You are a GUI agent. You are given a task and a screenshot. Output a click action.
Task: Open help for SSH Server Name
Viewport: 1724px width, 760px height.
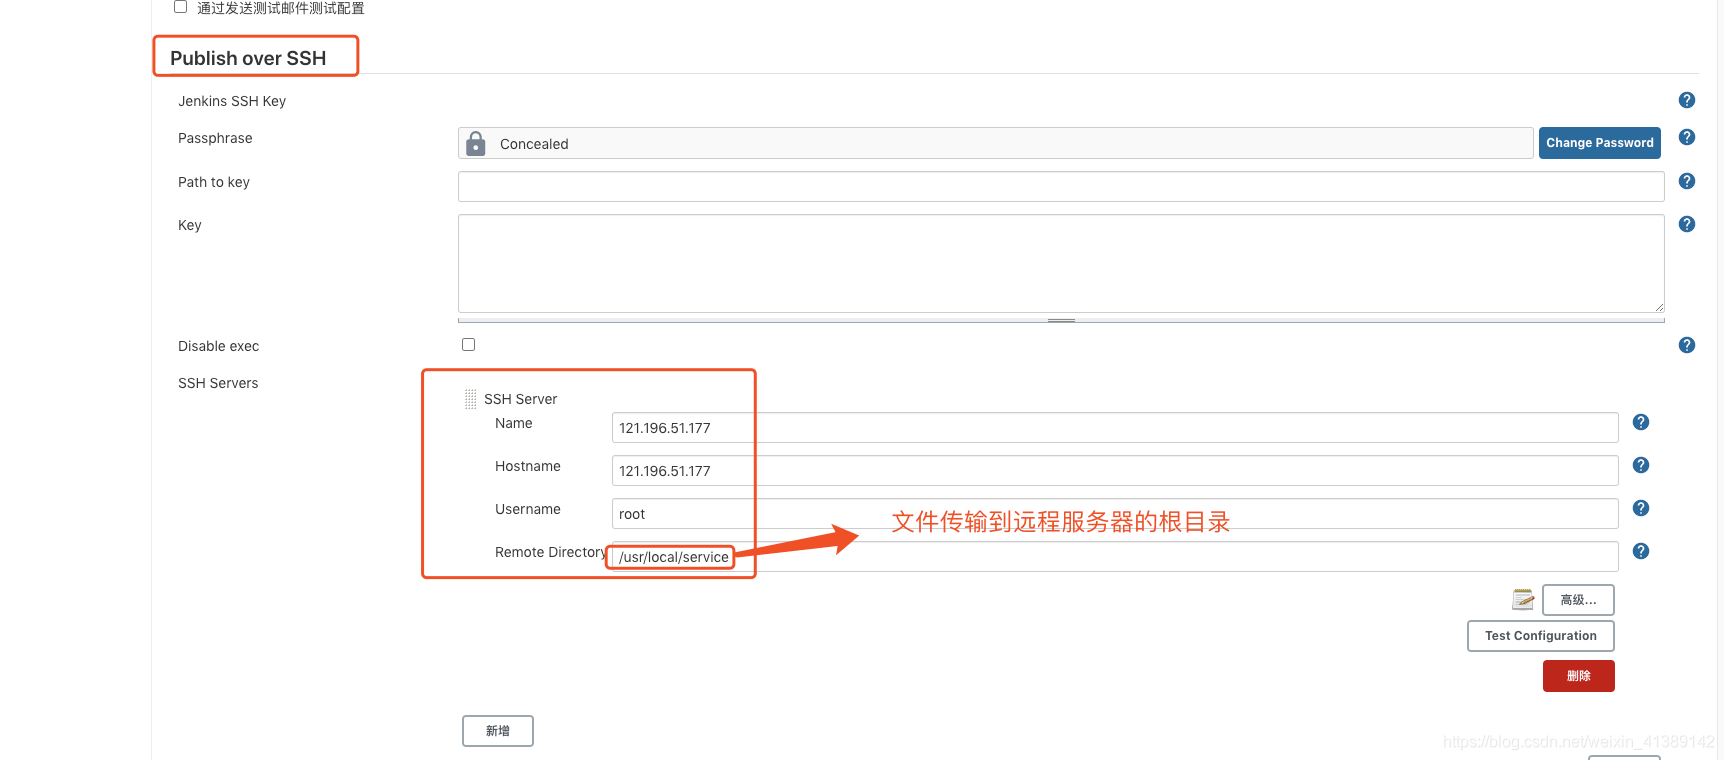[1641, 422]
